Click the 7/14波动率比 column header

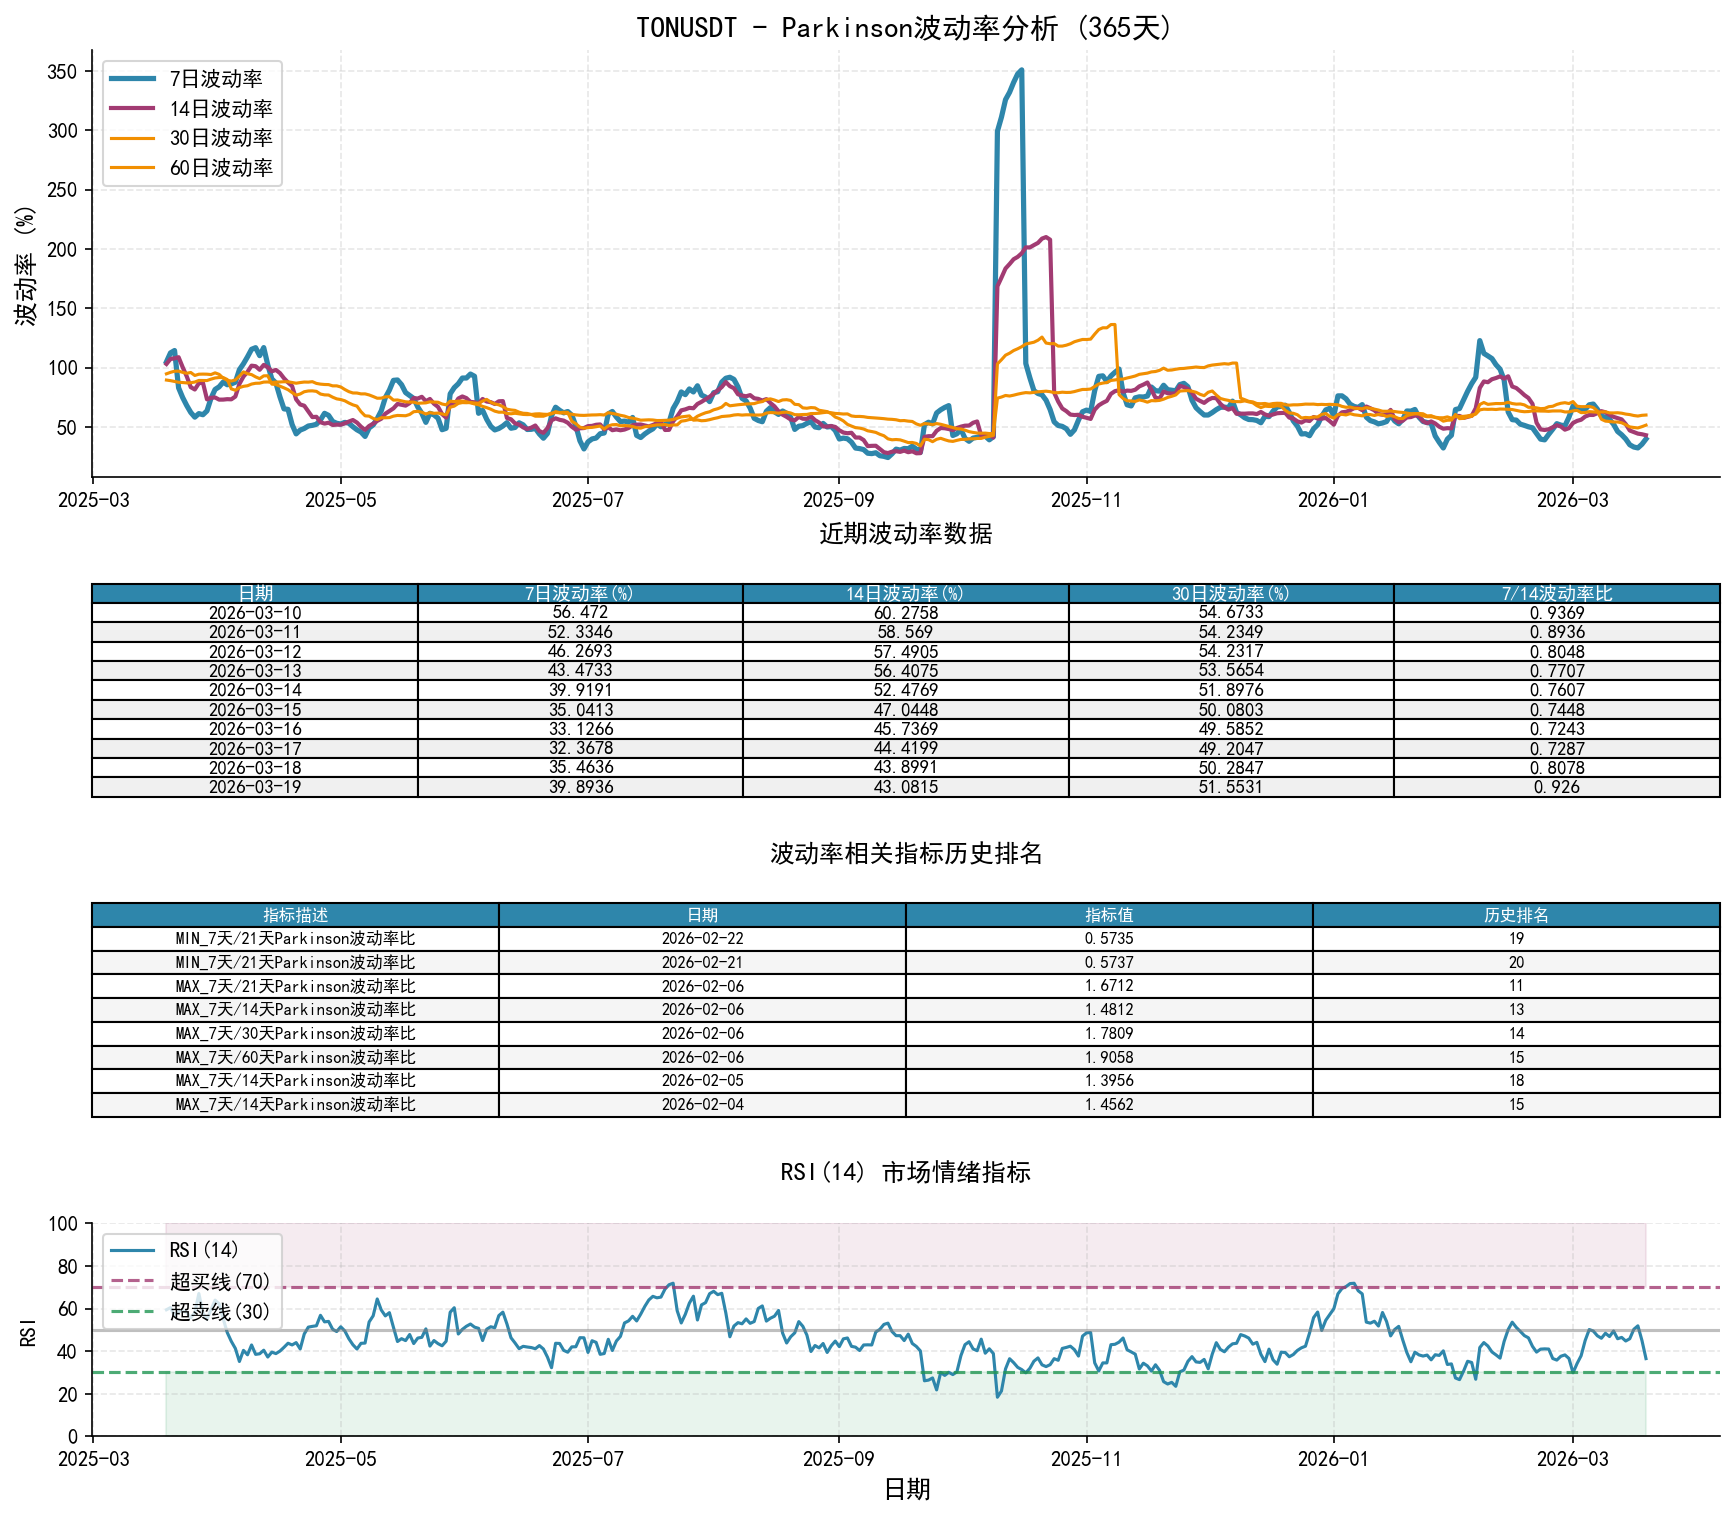tap(1556, 594)
